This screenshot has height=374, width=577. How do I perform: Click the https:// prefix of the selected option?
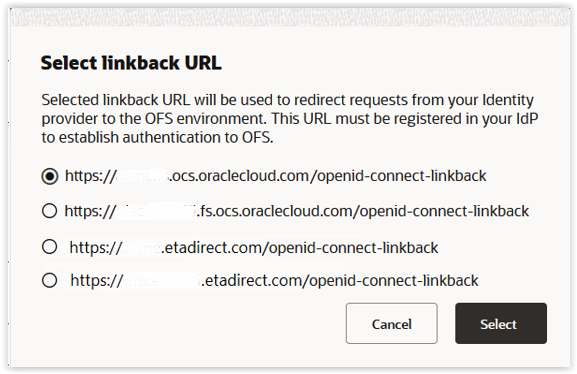click(90, 176)
